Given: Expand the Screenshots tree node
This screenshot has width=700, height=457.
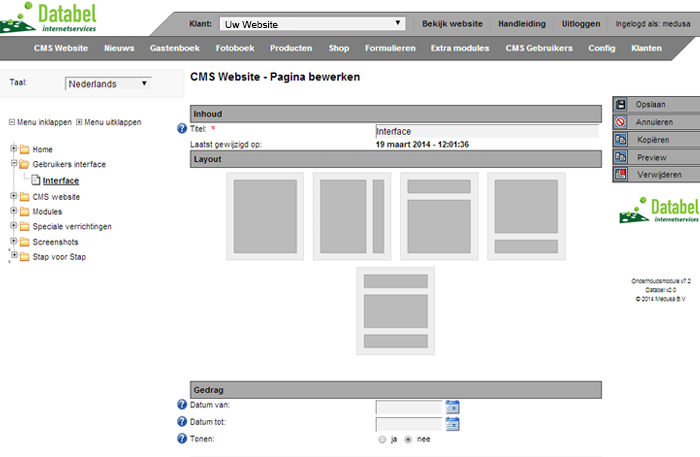Looking at the screenshot, I should (x=13, y=241).
